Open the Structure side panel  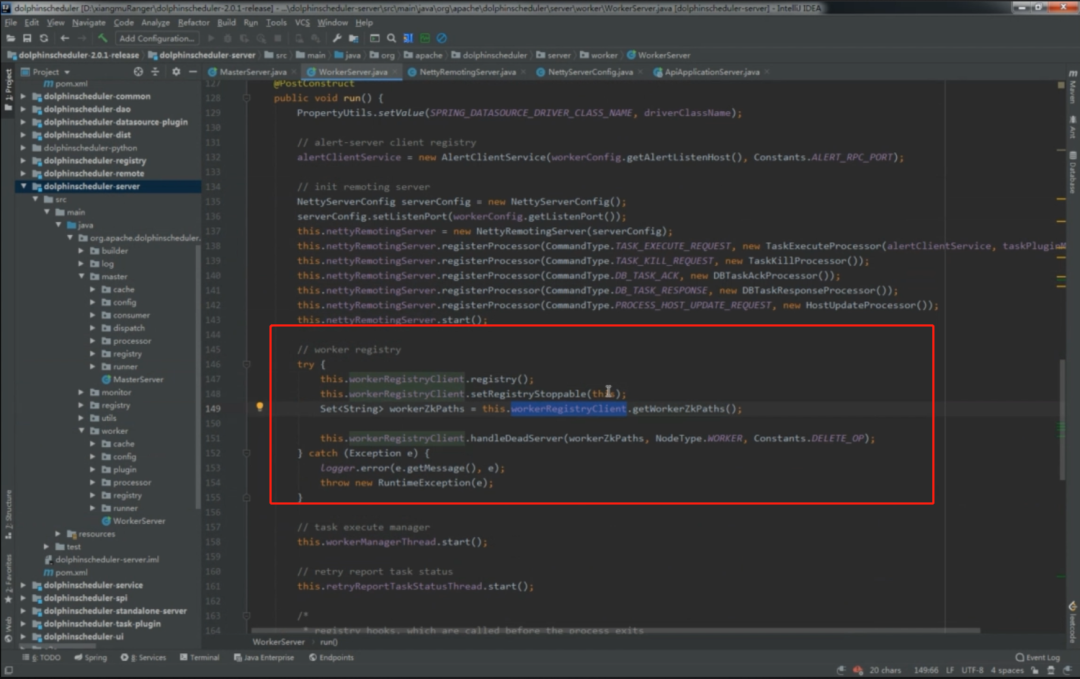(x=8, y=515)
